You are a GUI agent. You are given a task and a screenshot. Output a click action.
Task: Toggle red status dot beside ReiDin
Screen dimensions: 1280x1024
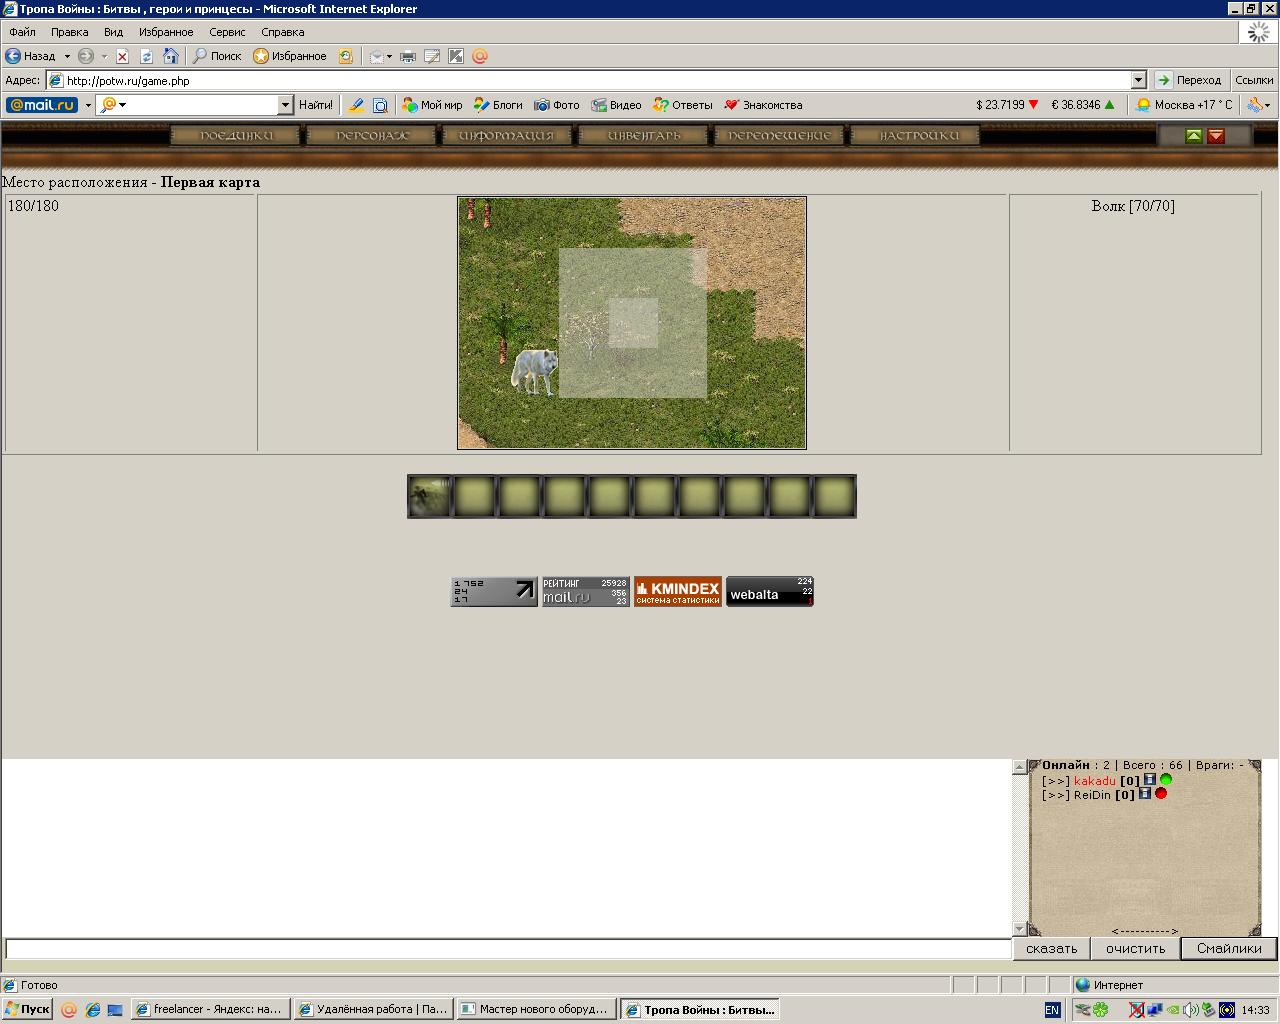tap(1161, 794)
